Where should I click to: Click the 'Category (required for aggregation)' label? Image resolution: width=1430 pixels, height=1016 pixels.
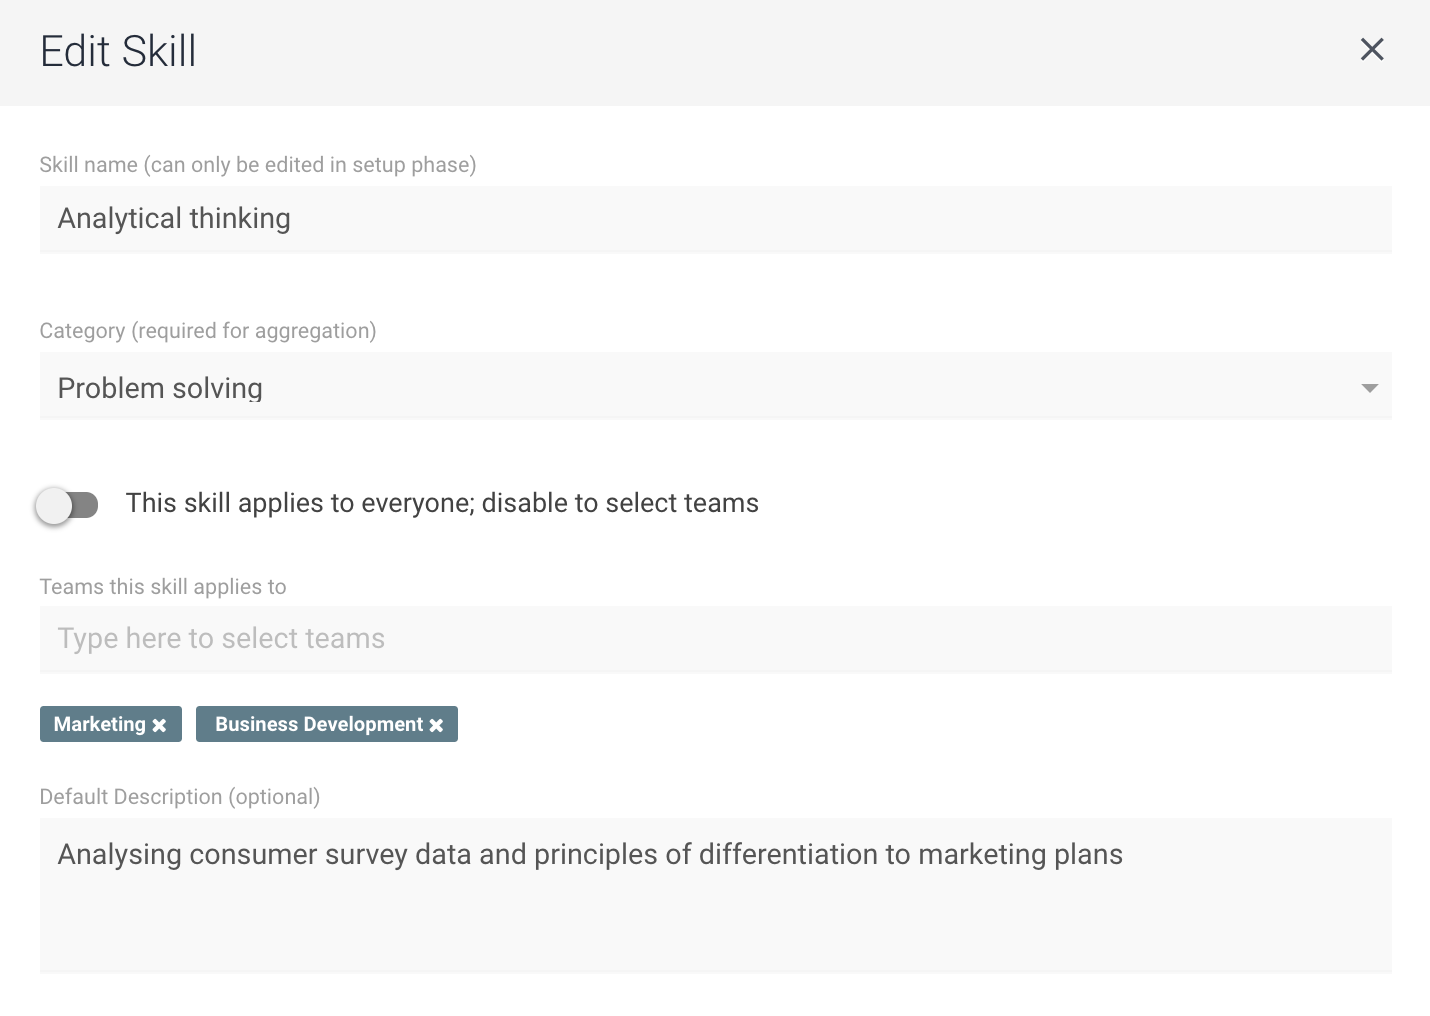208,331
